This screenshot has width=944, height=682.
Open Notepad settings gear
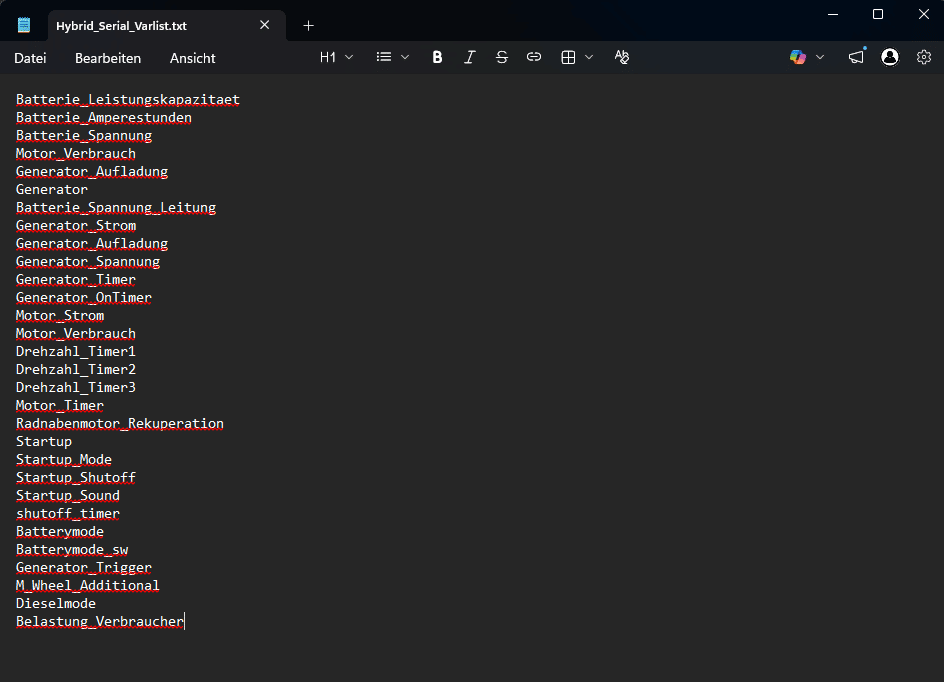pyautogui.click(x=924, y=58)
